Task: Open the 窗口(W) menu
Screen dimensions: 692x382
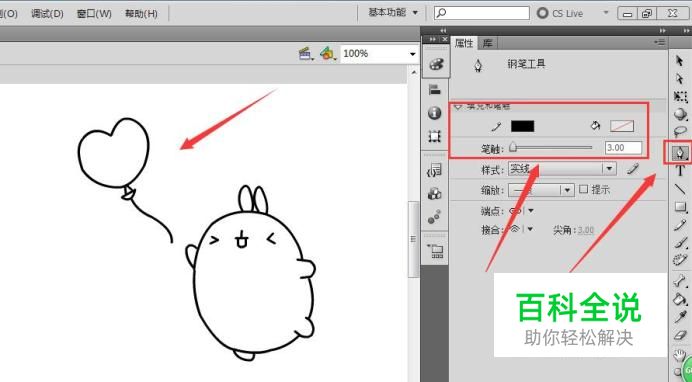Action: pos(94,14)
